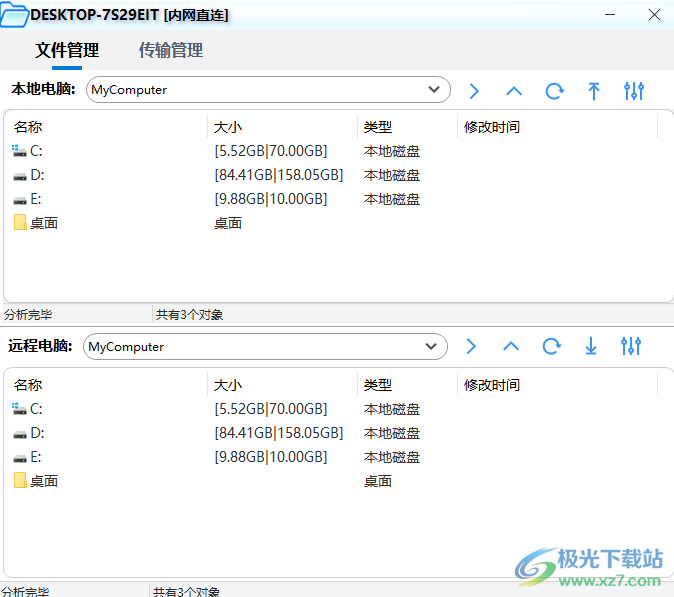
Task: Open the 远程电脑 settings sliders icon
Action: pos(631,346)
